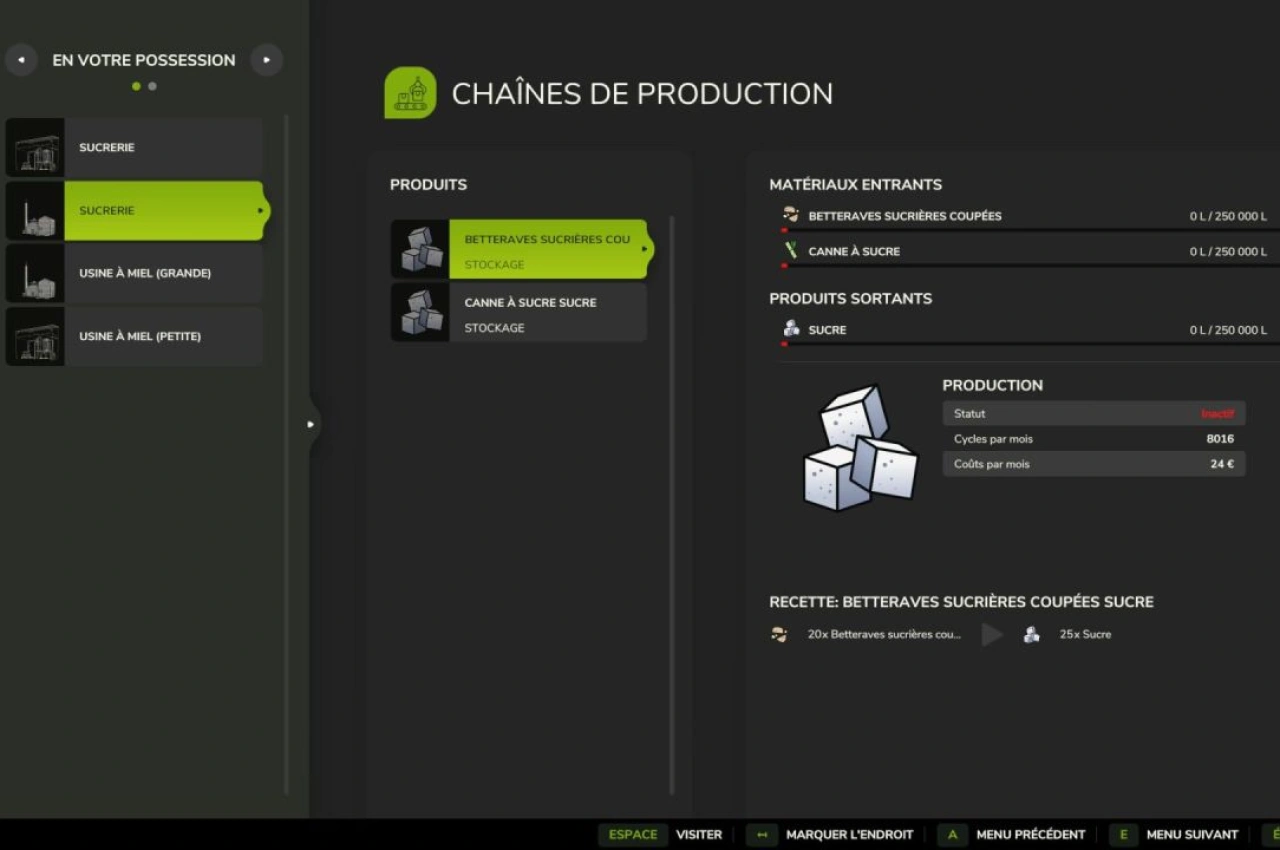Select the Usine à miel (petite) entry

coord(140,336)
